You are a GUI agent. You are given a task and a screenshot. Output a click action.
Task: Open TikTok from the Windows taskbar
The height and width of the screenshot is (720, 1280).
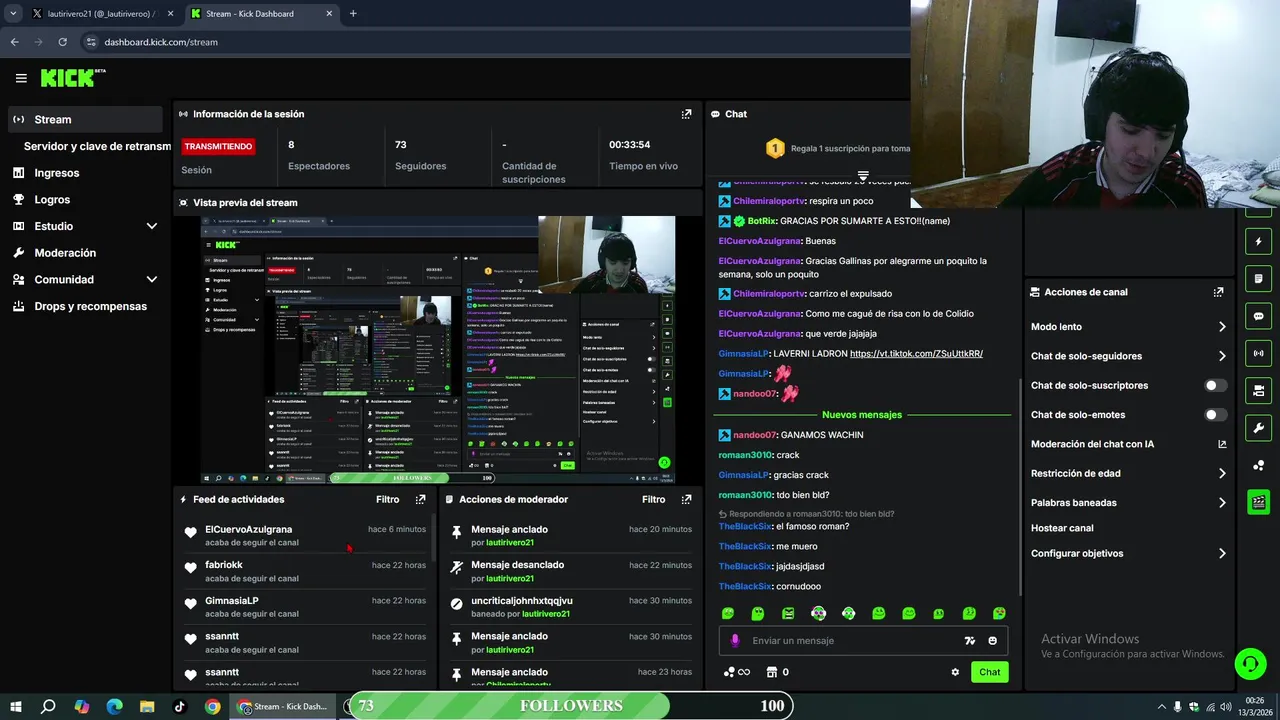pyautogui.click(x=179, y=706)
